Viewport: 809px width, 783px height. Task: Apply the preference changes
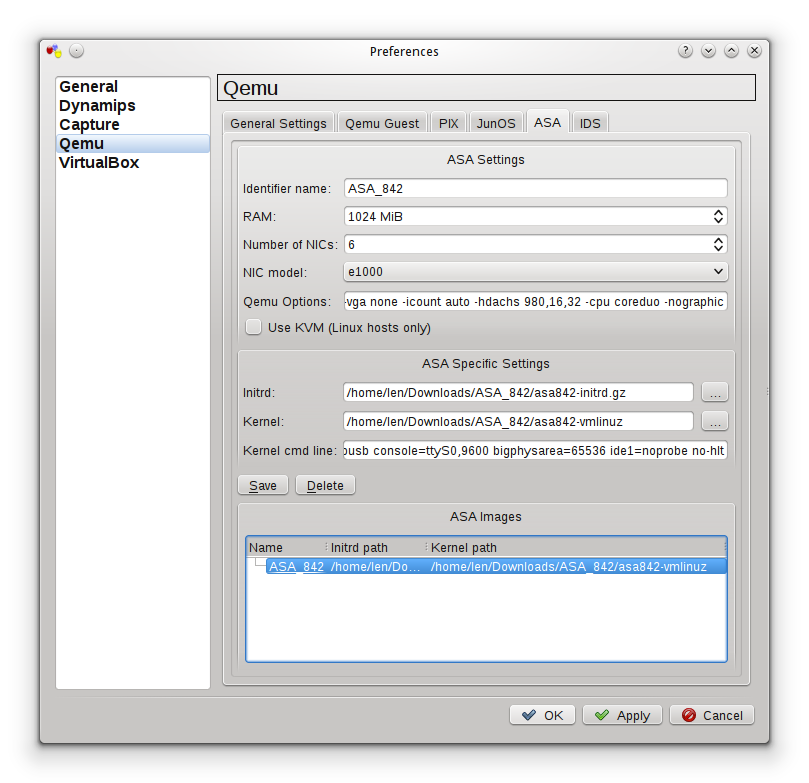pyautogui.click(x=622, y=715)
